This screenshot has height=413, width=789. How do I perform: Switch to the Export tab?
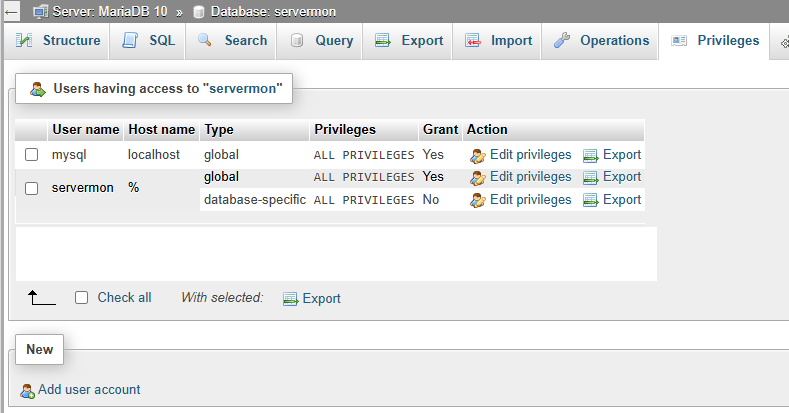tap(408, 41)
